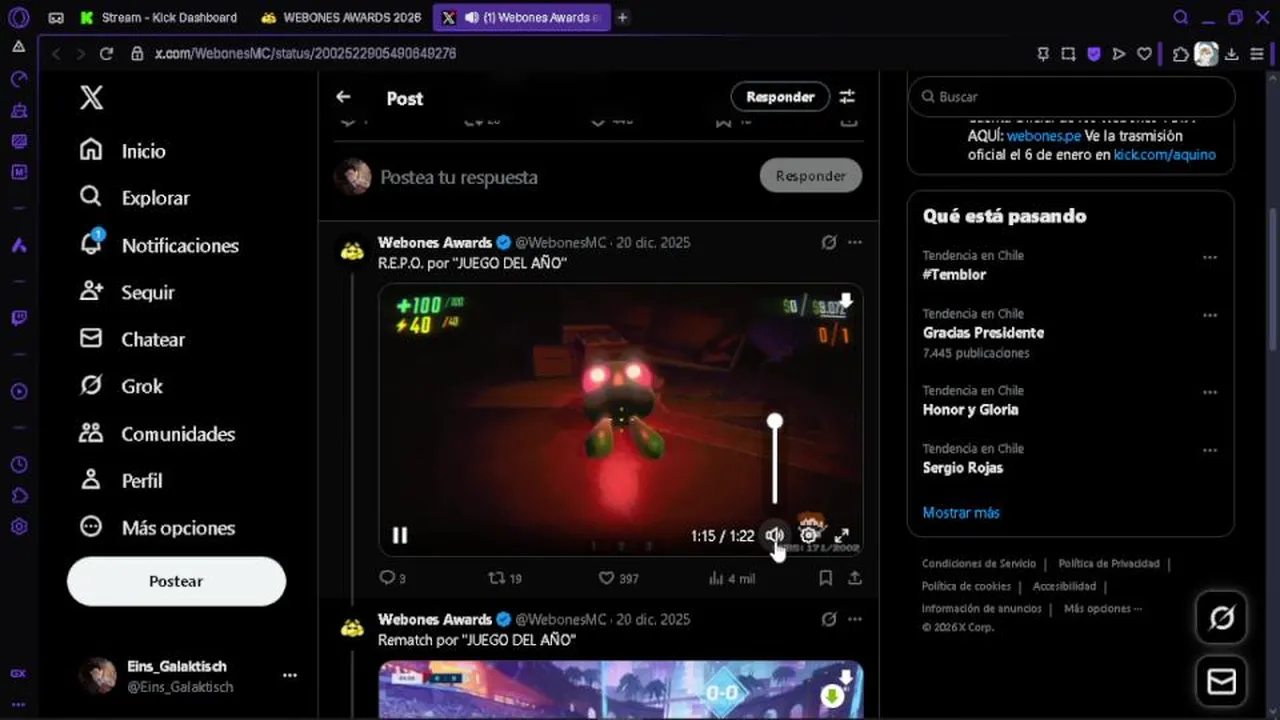This screenshot has width=1280, height=720.
Task: Go to the Perfil page
Action: click(x=121, y=481)
